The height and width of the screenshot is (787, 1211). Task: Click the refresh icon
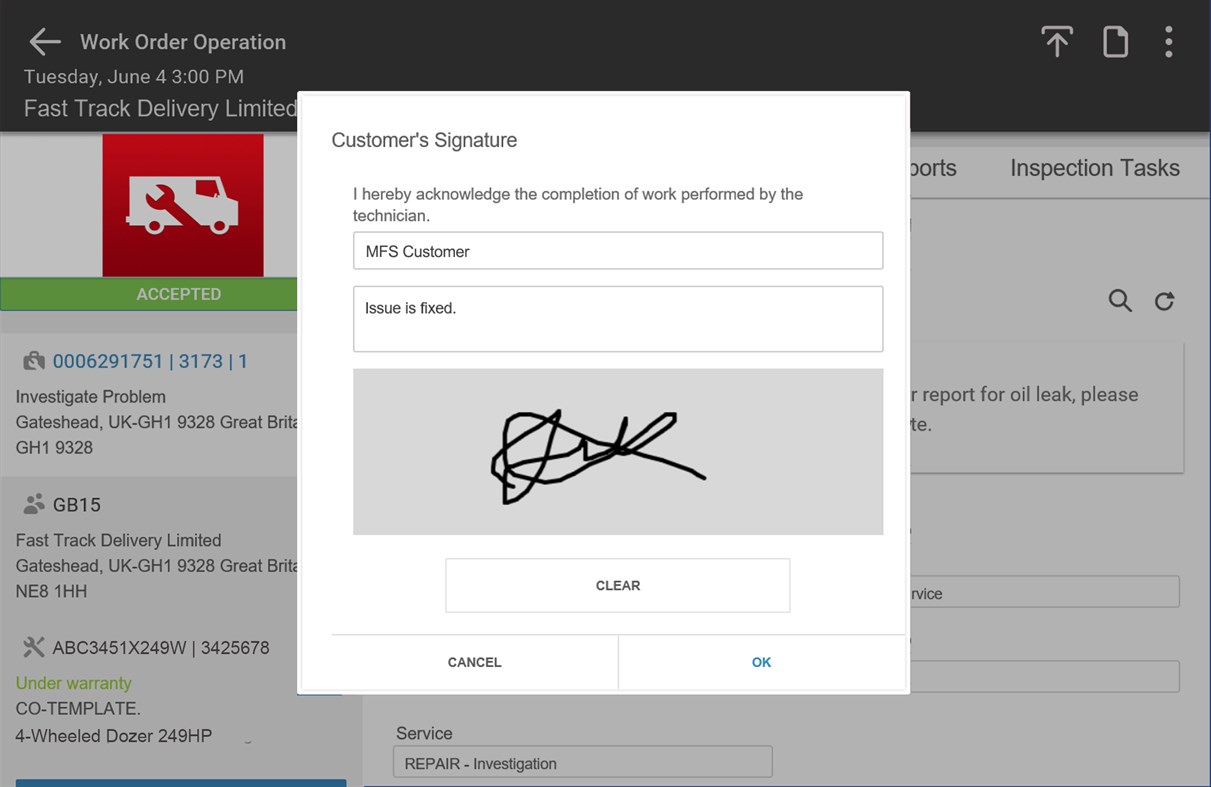point(1164,301)
